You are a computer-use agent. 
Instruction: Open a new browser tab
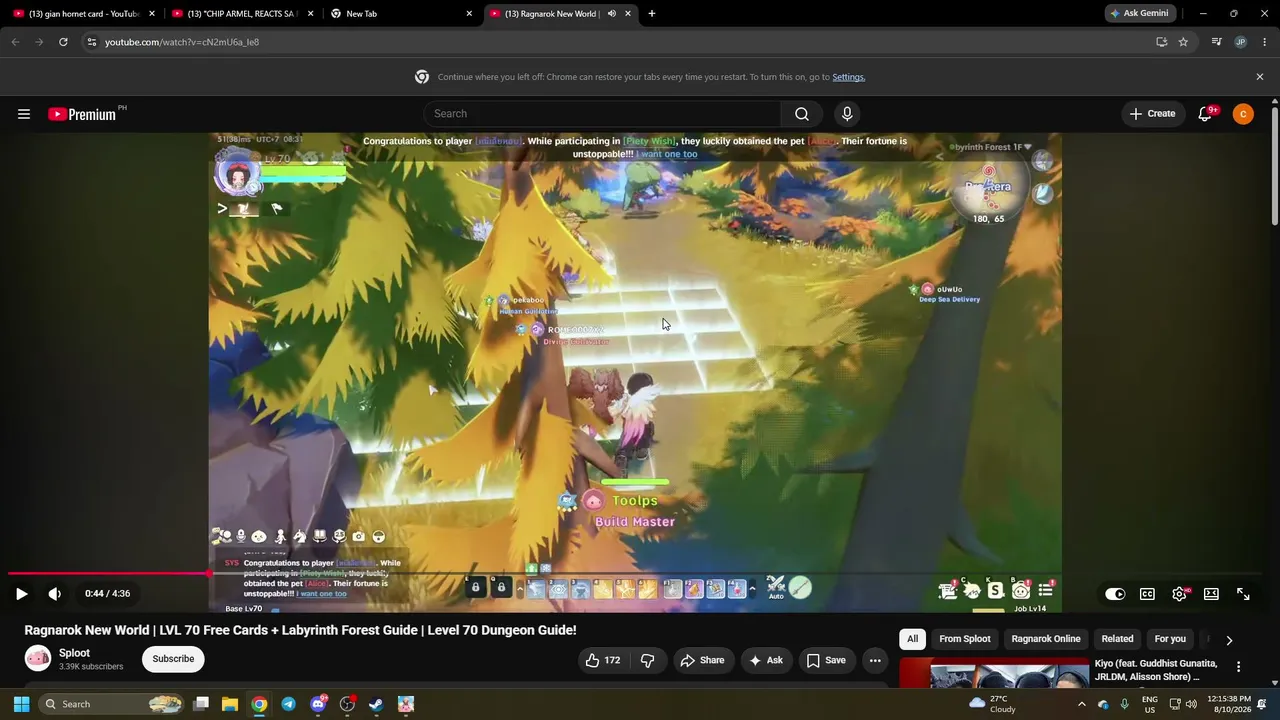coord(651,14)
